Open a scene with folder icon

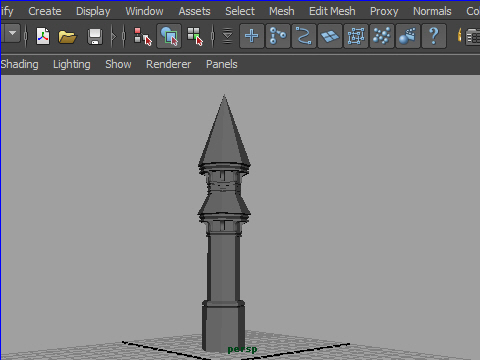click(67, 36)
